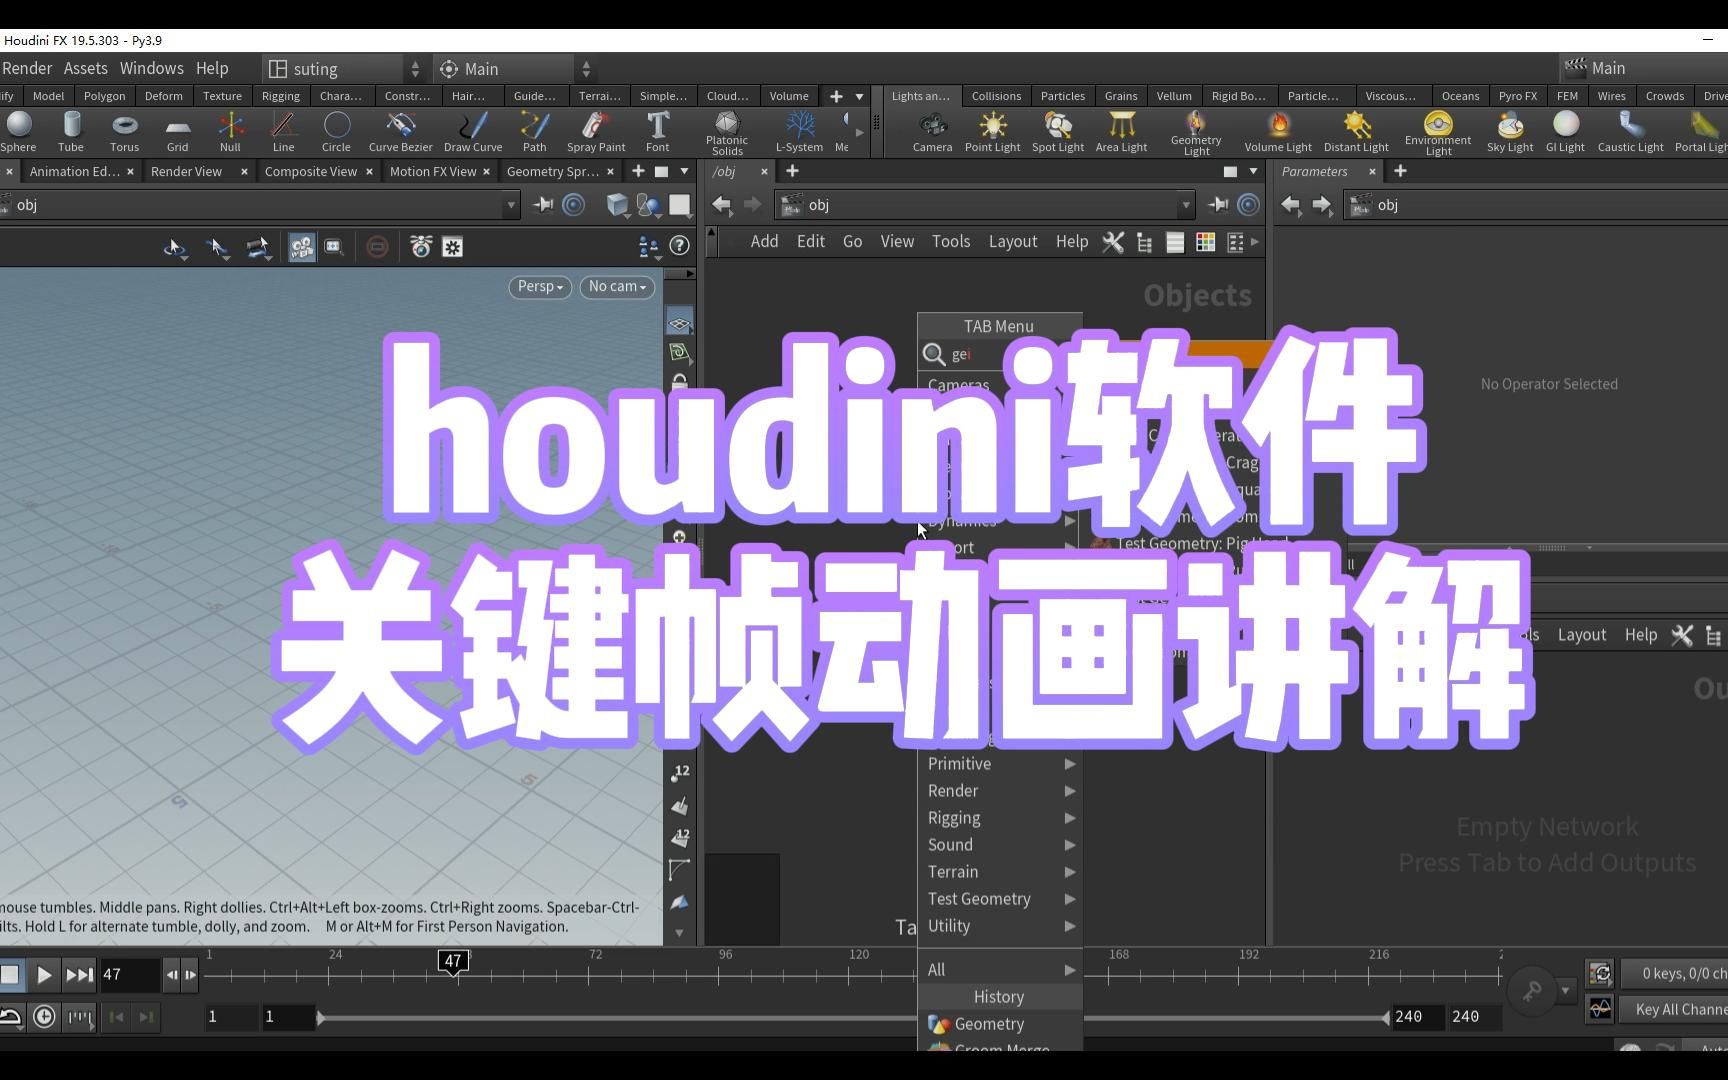This screenshot has width=1728, height=1080.
Task: Open the Windows menu
Action: point(151,68)
